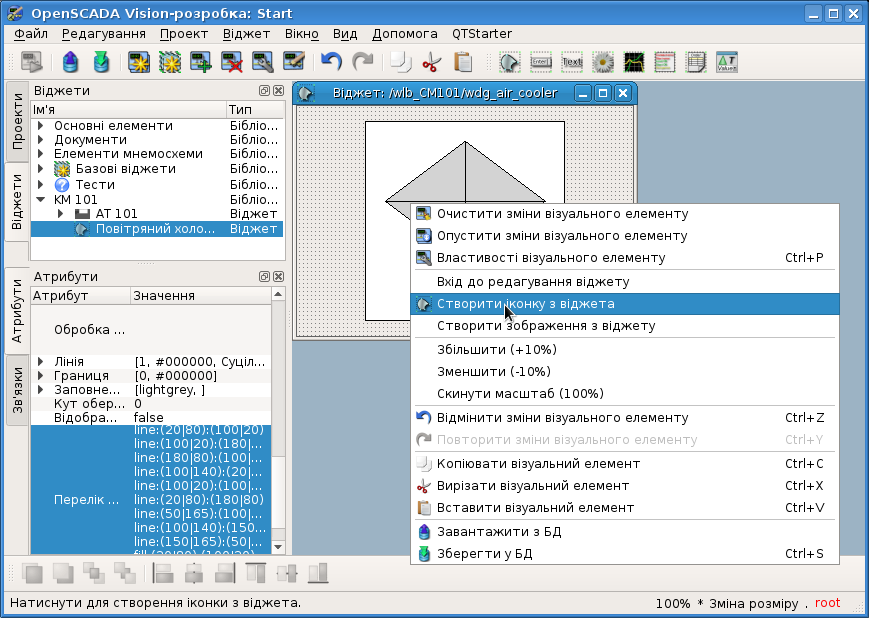Select the Text primitive widget tool
Viewport: 869px width, 618px height.
pos(572,62)
